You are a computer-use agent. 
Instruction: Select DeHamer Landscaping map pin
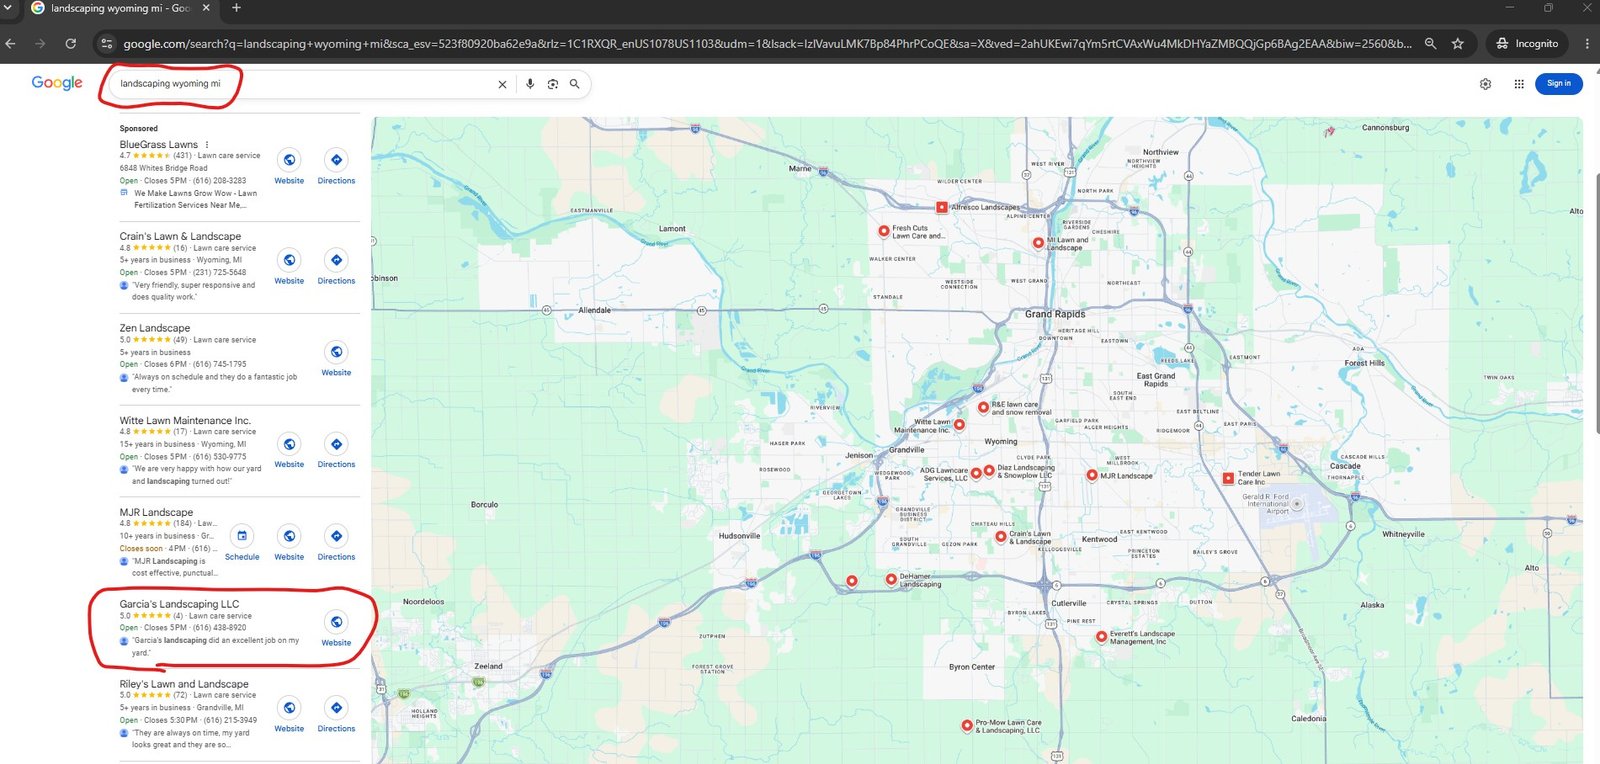[890, 579]
